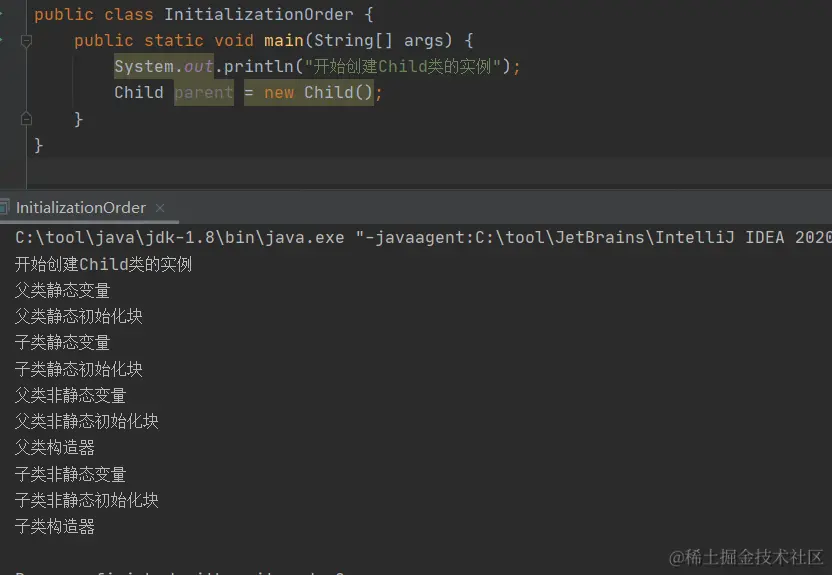Click the highlighted System.out reference
The width and height of the screenshot is (832, 575).
(164, 66)
